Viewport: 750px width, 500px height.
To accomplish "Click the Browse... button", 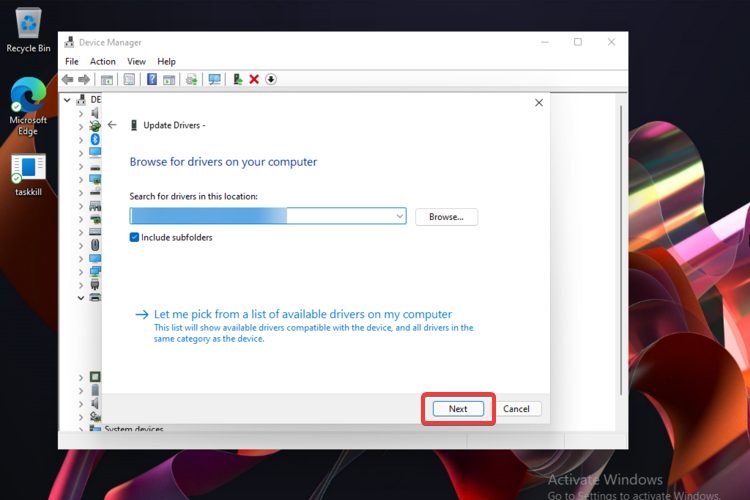I will pos(446,216).
